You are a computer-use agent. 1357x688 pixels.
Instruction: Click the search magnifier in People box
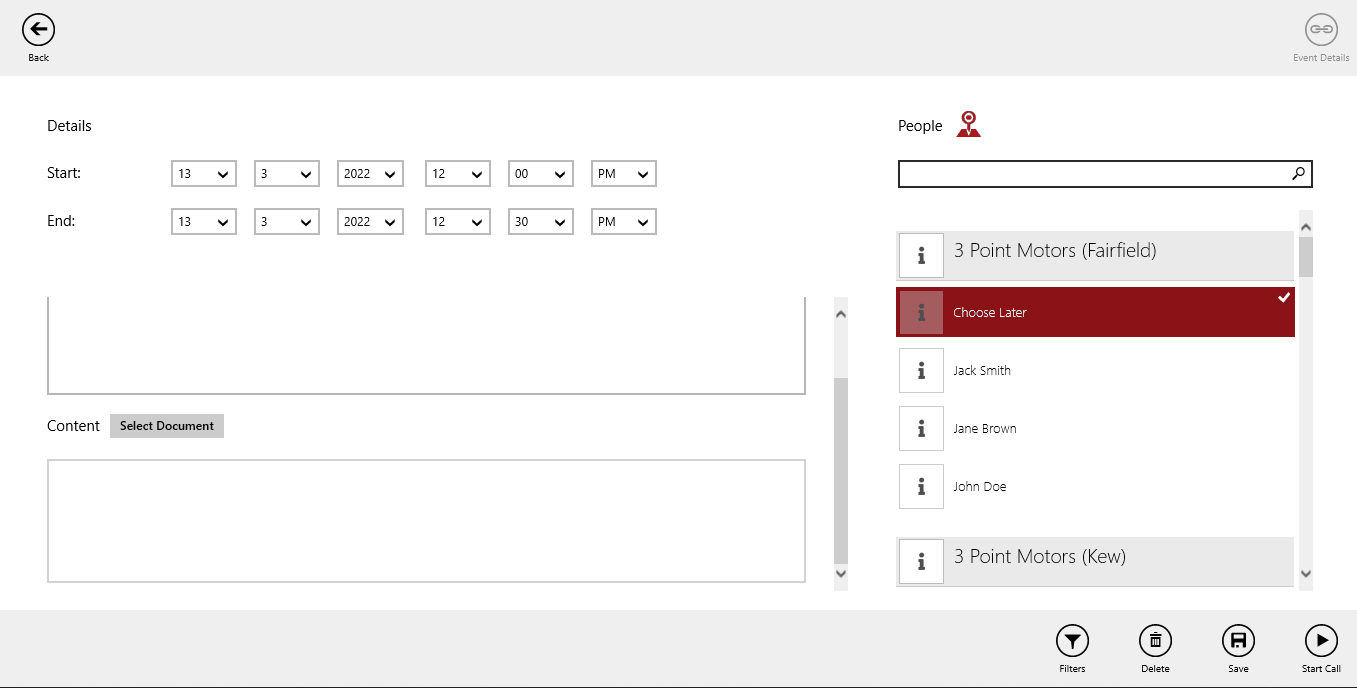point(1298,174)
